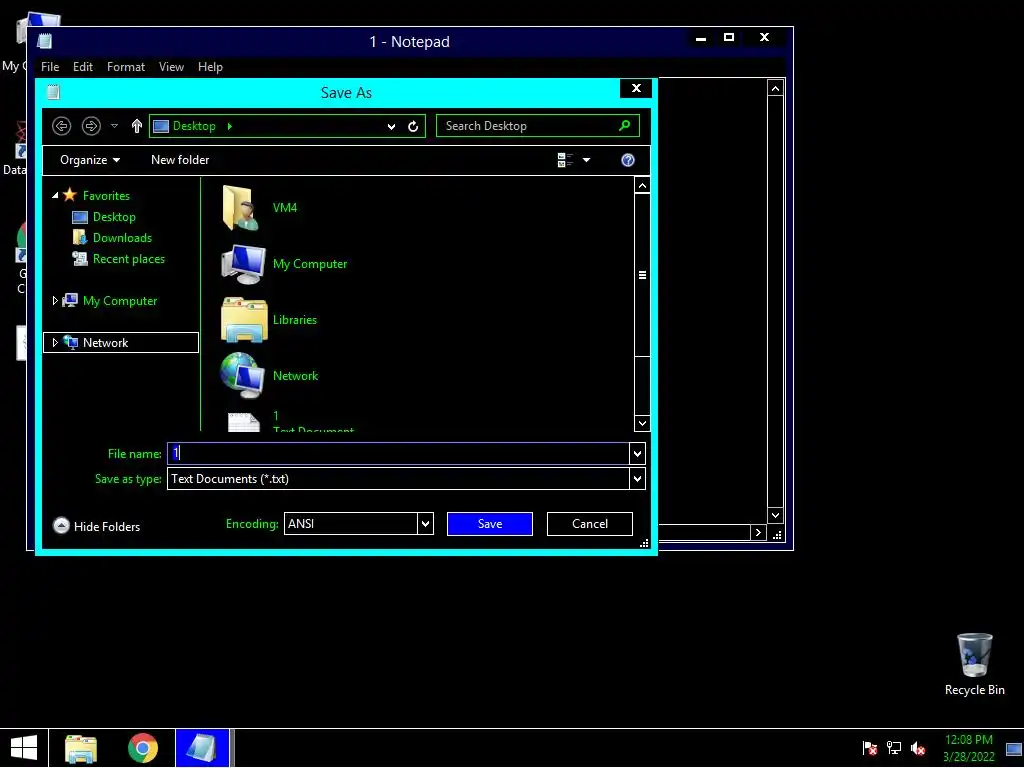Go back using the Back arrow
This screenshot has width=1024, height=768.
coord(61,126)
